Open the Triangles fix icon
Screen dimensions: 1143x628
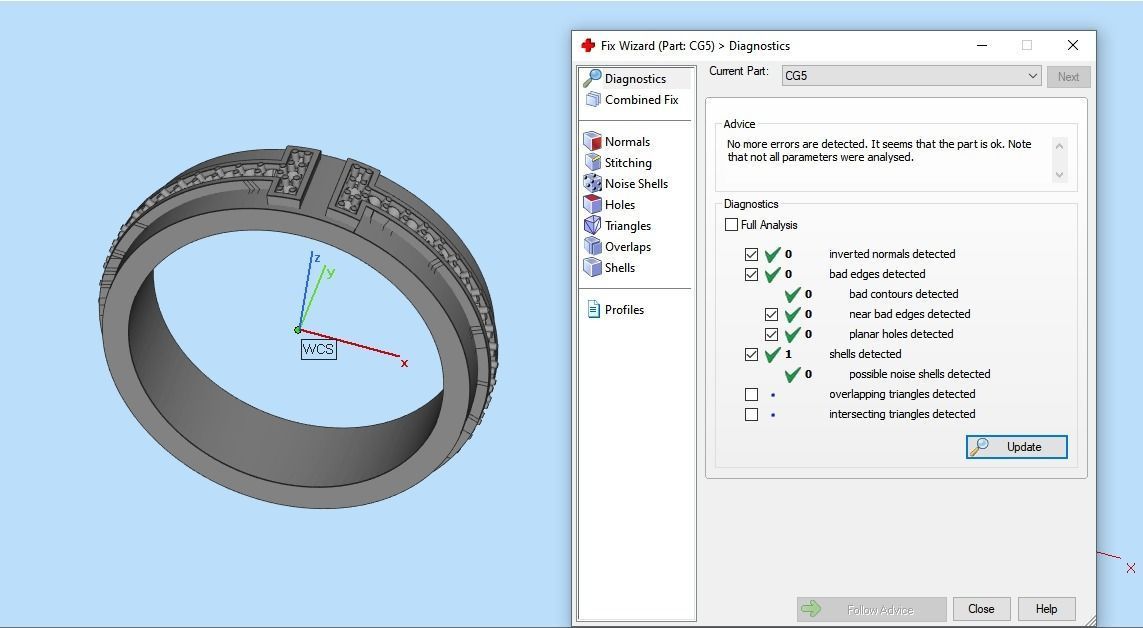click(x=592, y=226)
